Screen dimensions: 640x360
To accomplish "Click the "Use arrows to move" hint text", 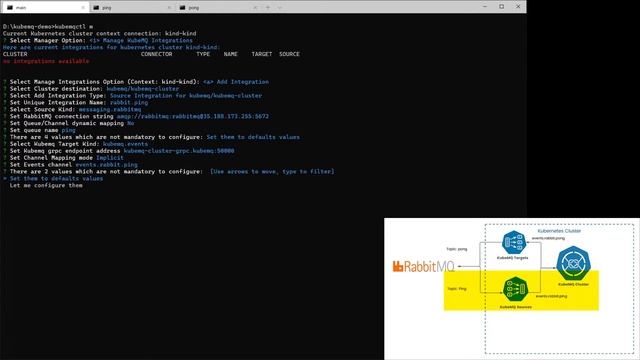I will [272, 171].
